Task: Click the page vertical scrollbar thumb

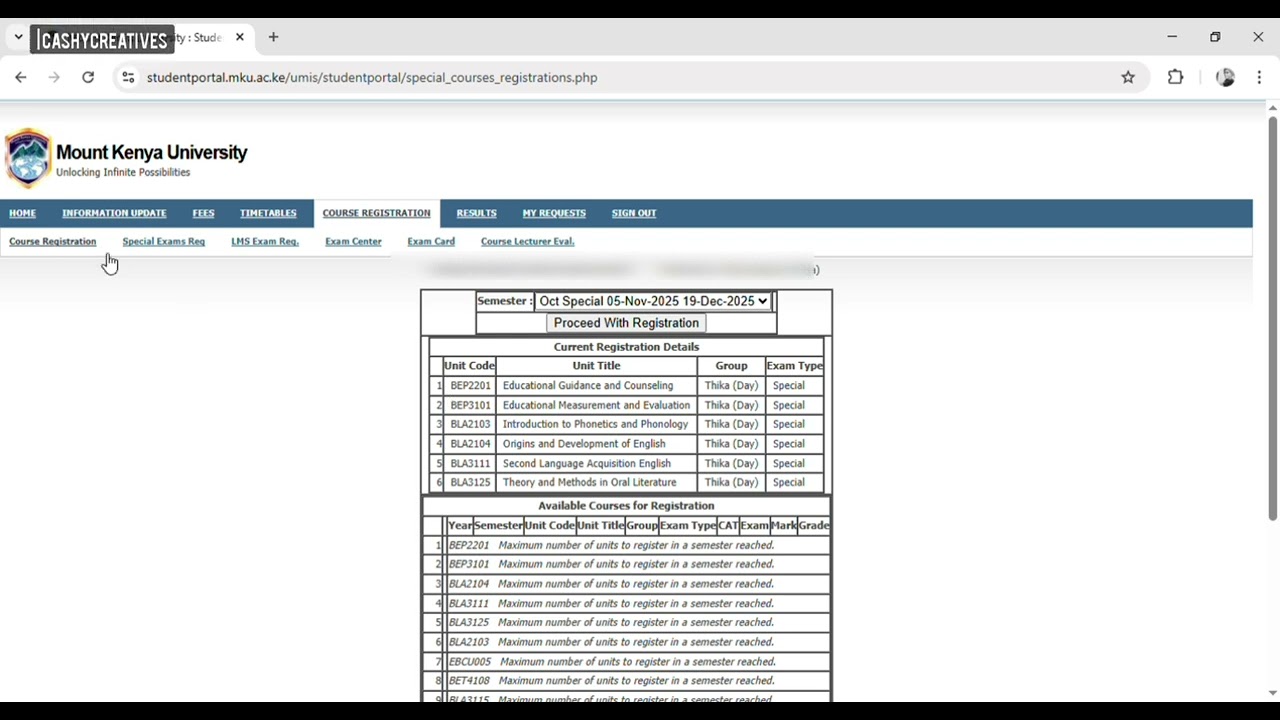Action: tap(1273, 318)
